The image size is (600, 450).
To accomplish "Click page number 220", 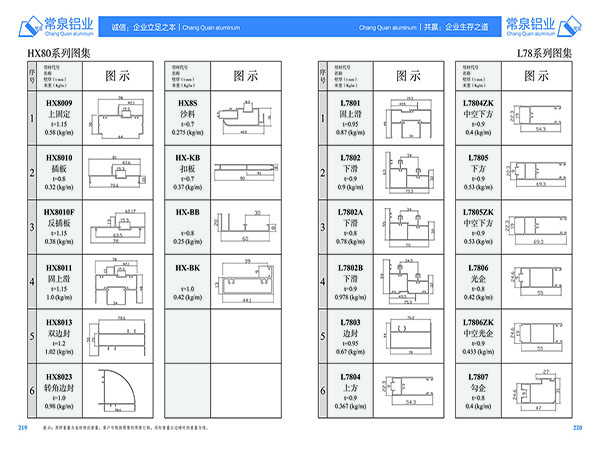I will (x=577, y=427).
